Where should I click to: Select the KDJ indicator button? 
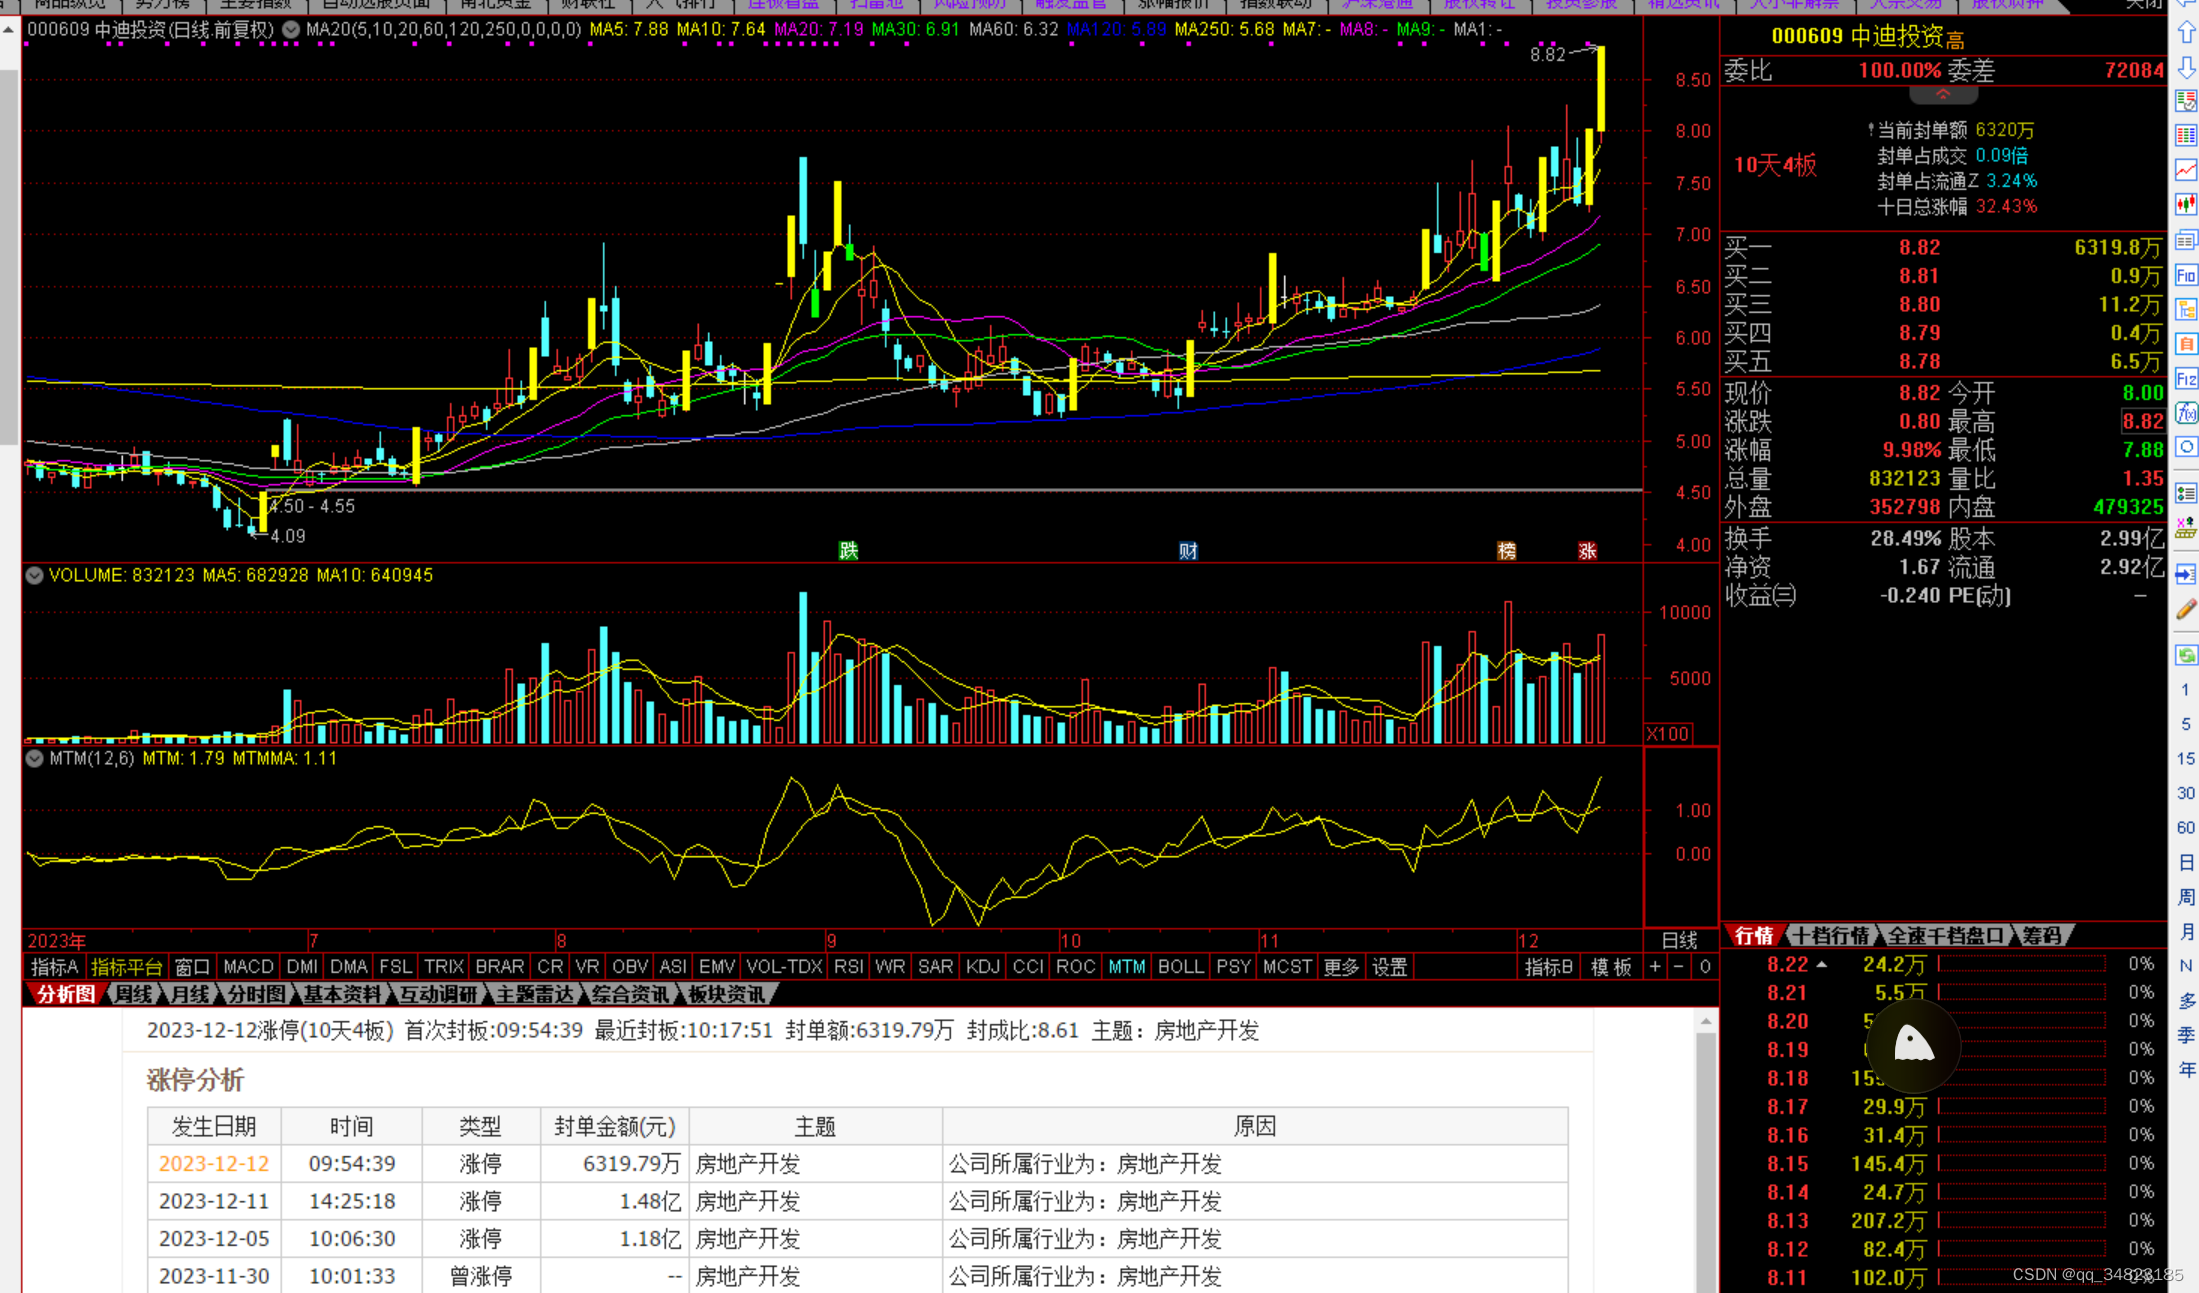(983, 967)
